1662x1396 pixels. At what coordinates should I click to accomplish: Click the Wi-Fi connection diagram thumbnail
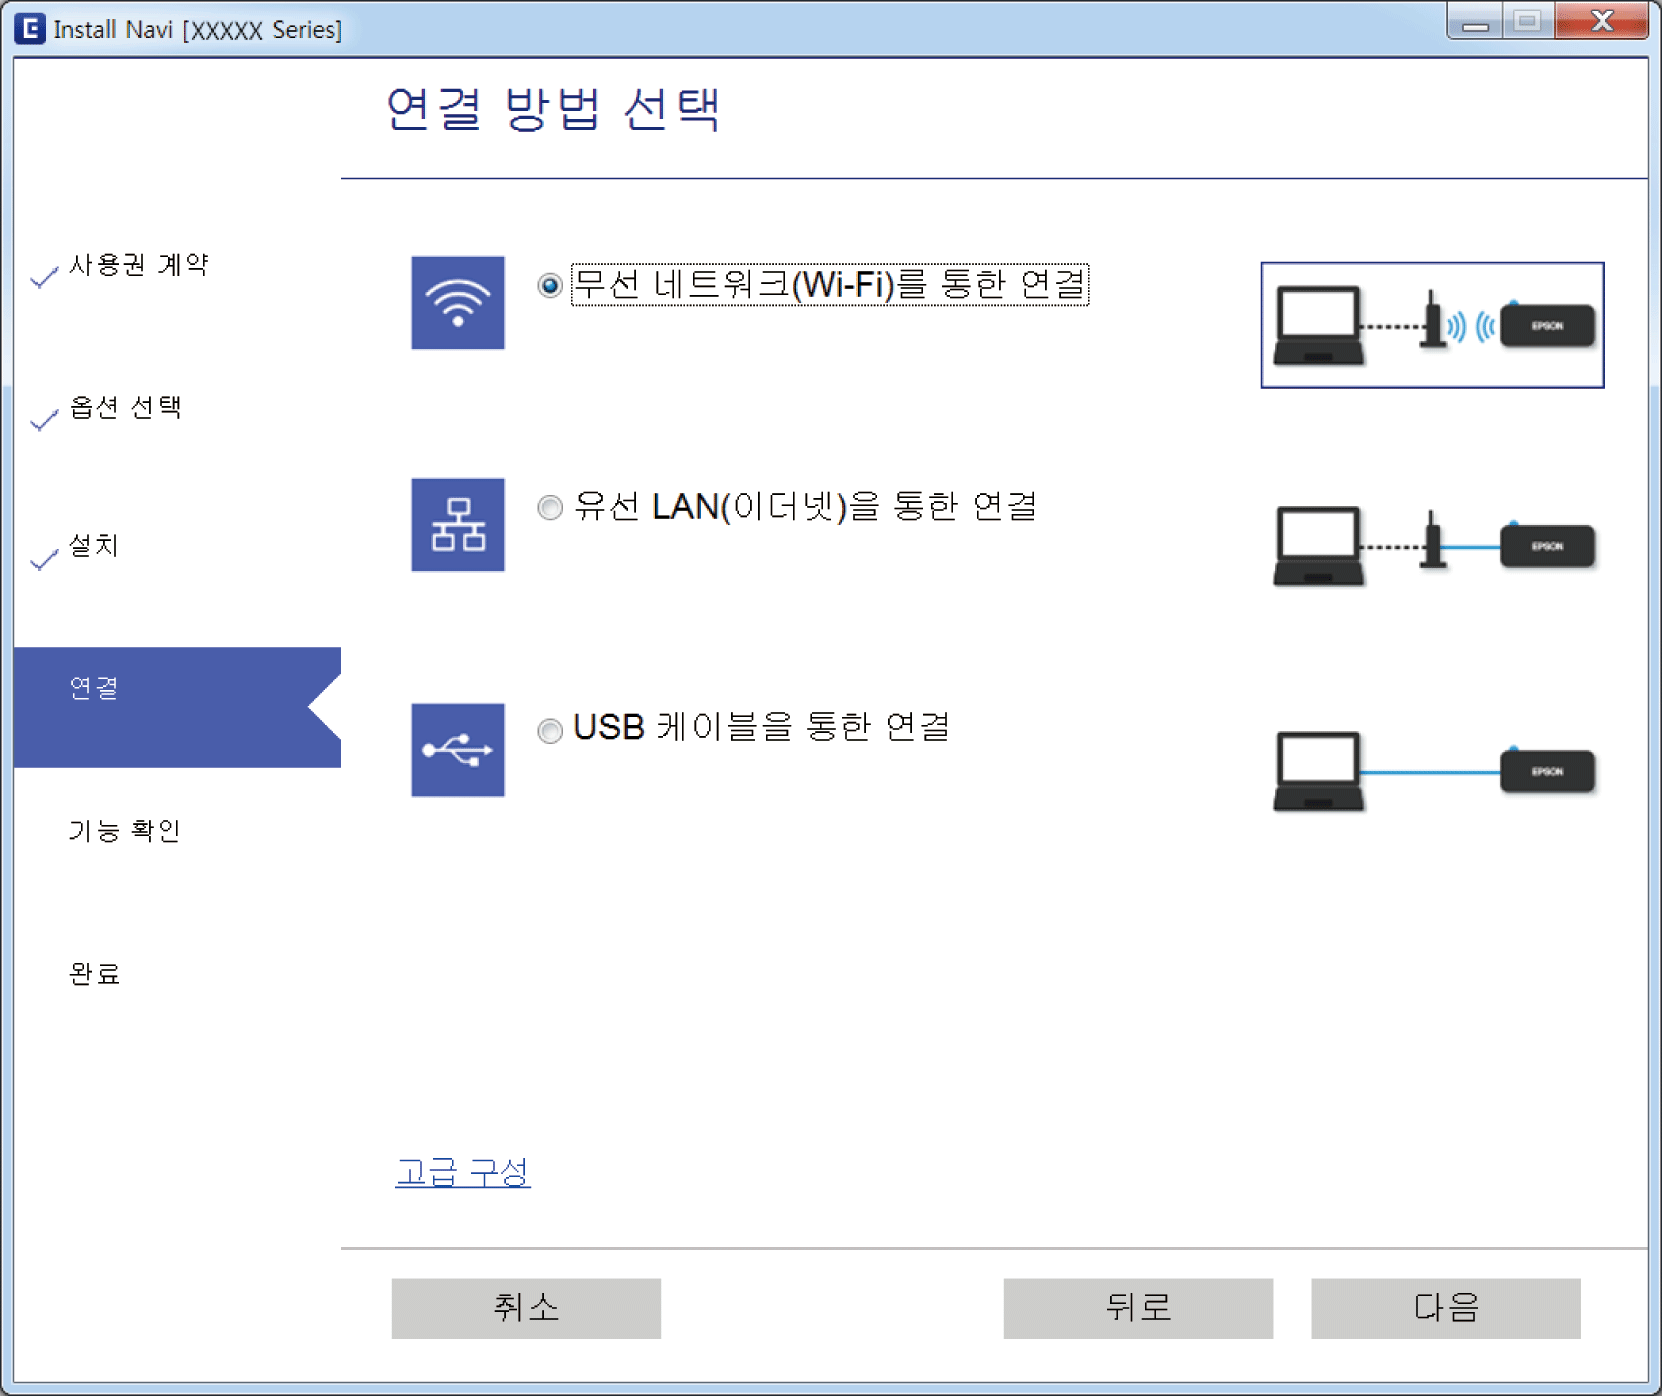(x=1431, y=325)
